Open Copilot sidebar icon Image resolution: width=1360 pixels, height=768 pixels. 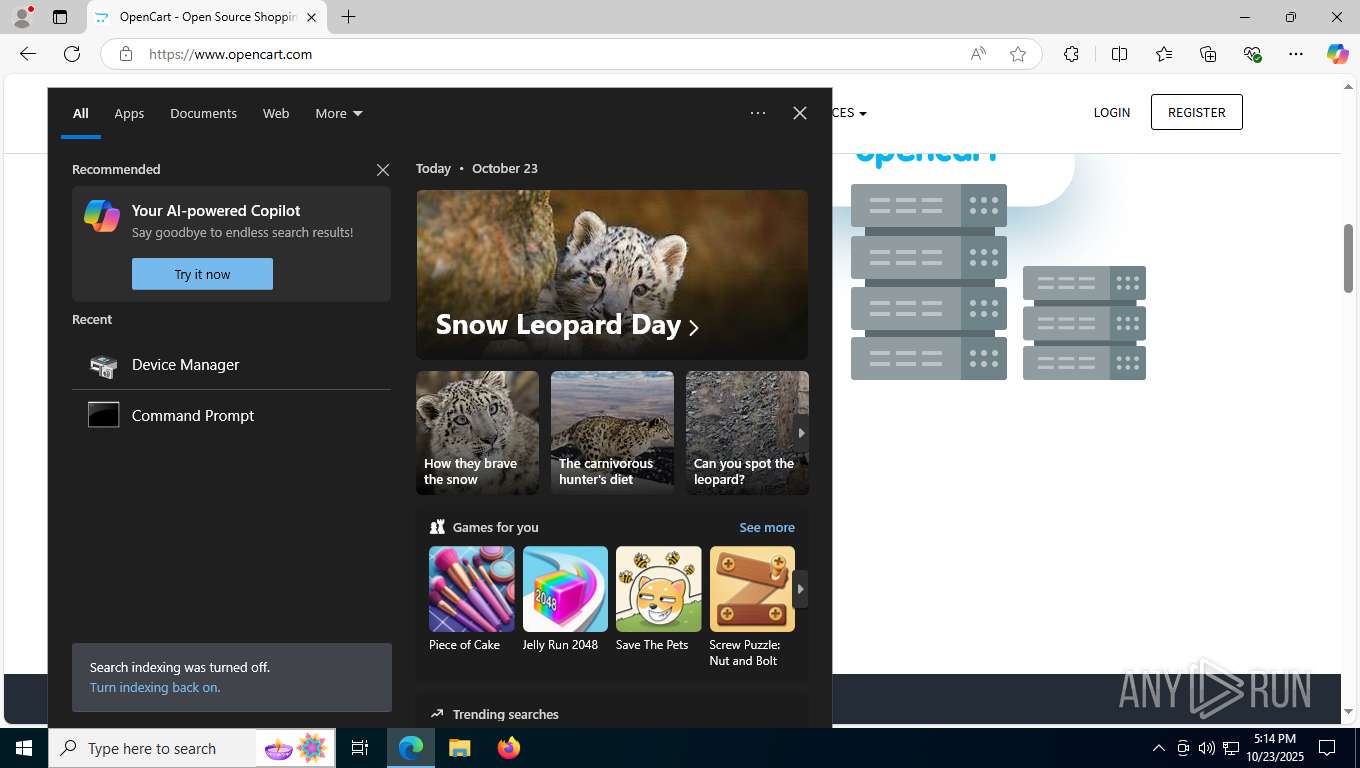[x=1338, y=54]
